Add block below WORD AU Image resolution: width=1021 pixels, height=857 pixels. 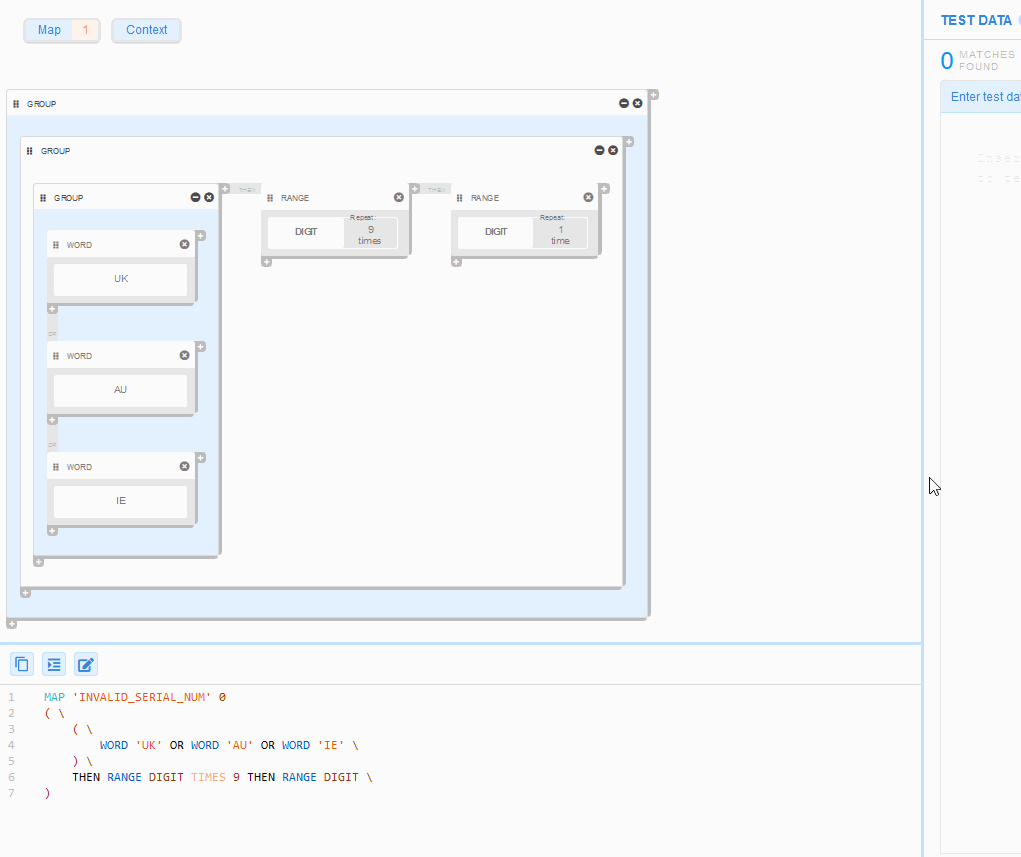pos(53,420)
